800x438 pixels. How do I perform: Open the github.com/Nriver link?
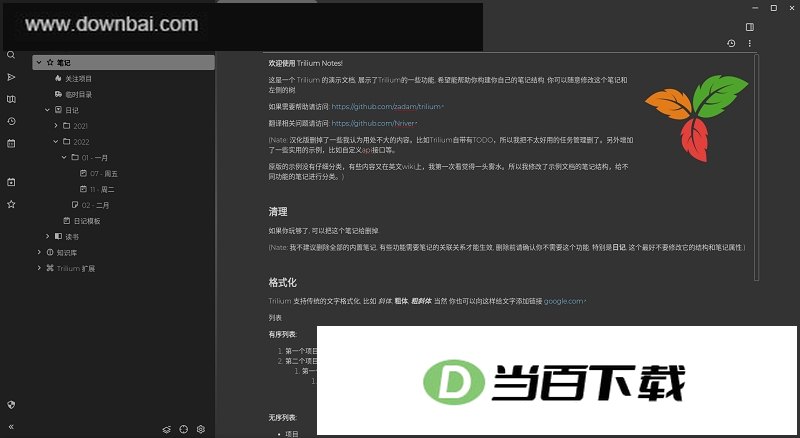373,123
